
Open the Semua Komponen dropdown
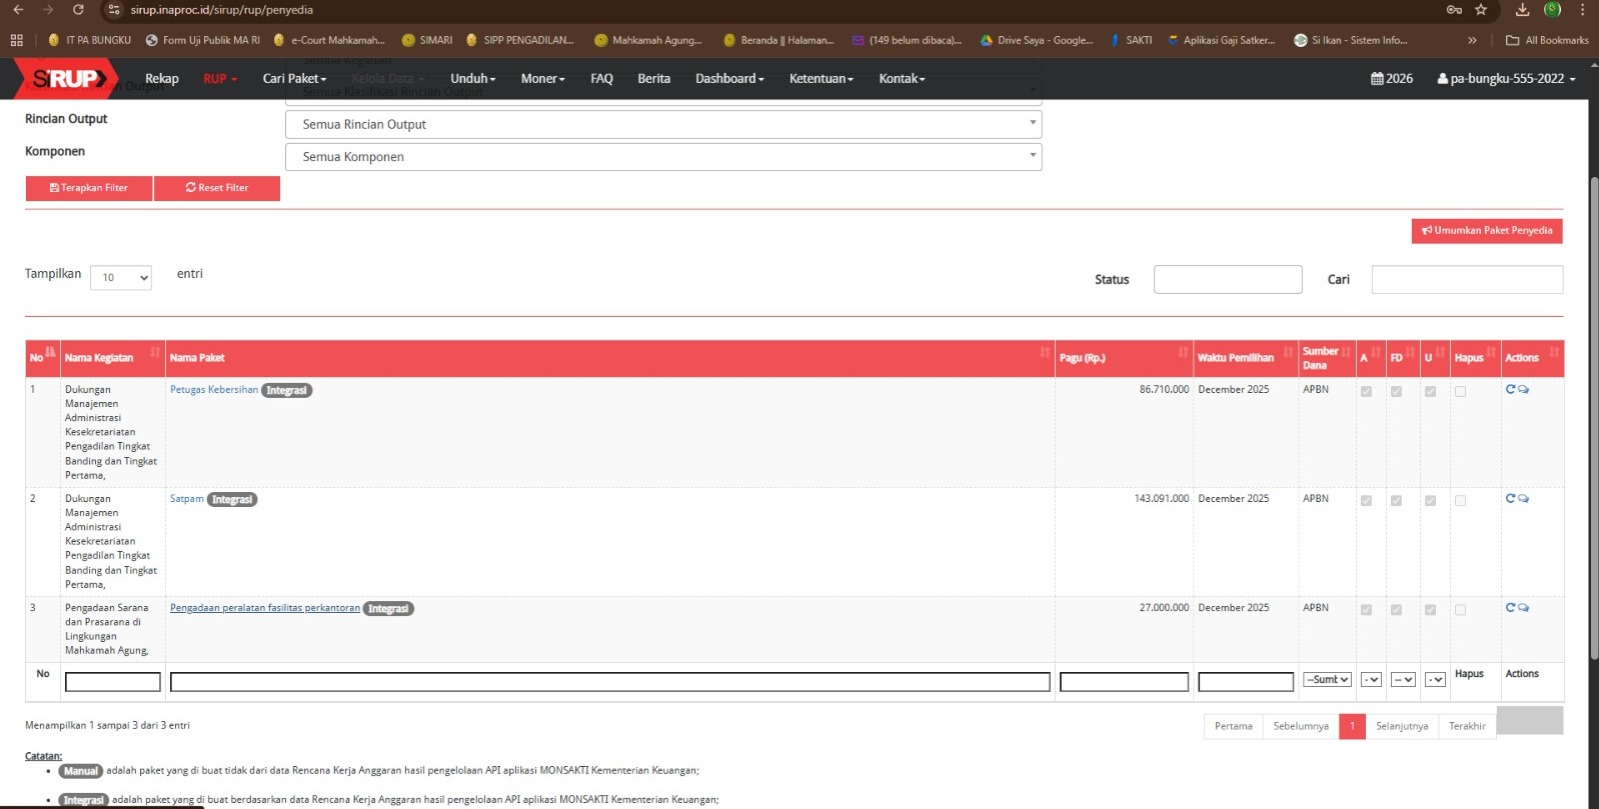(663, 157)
